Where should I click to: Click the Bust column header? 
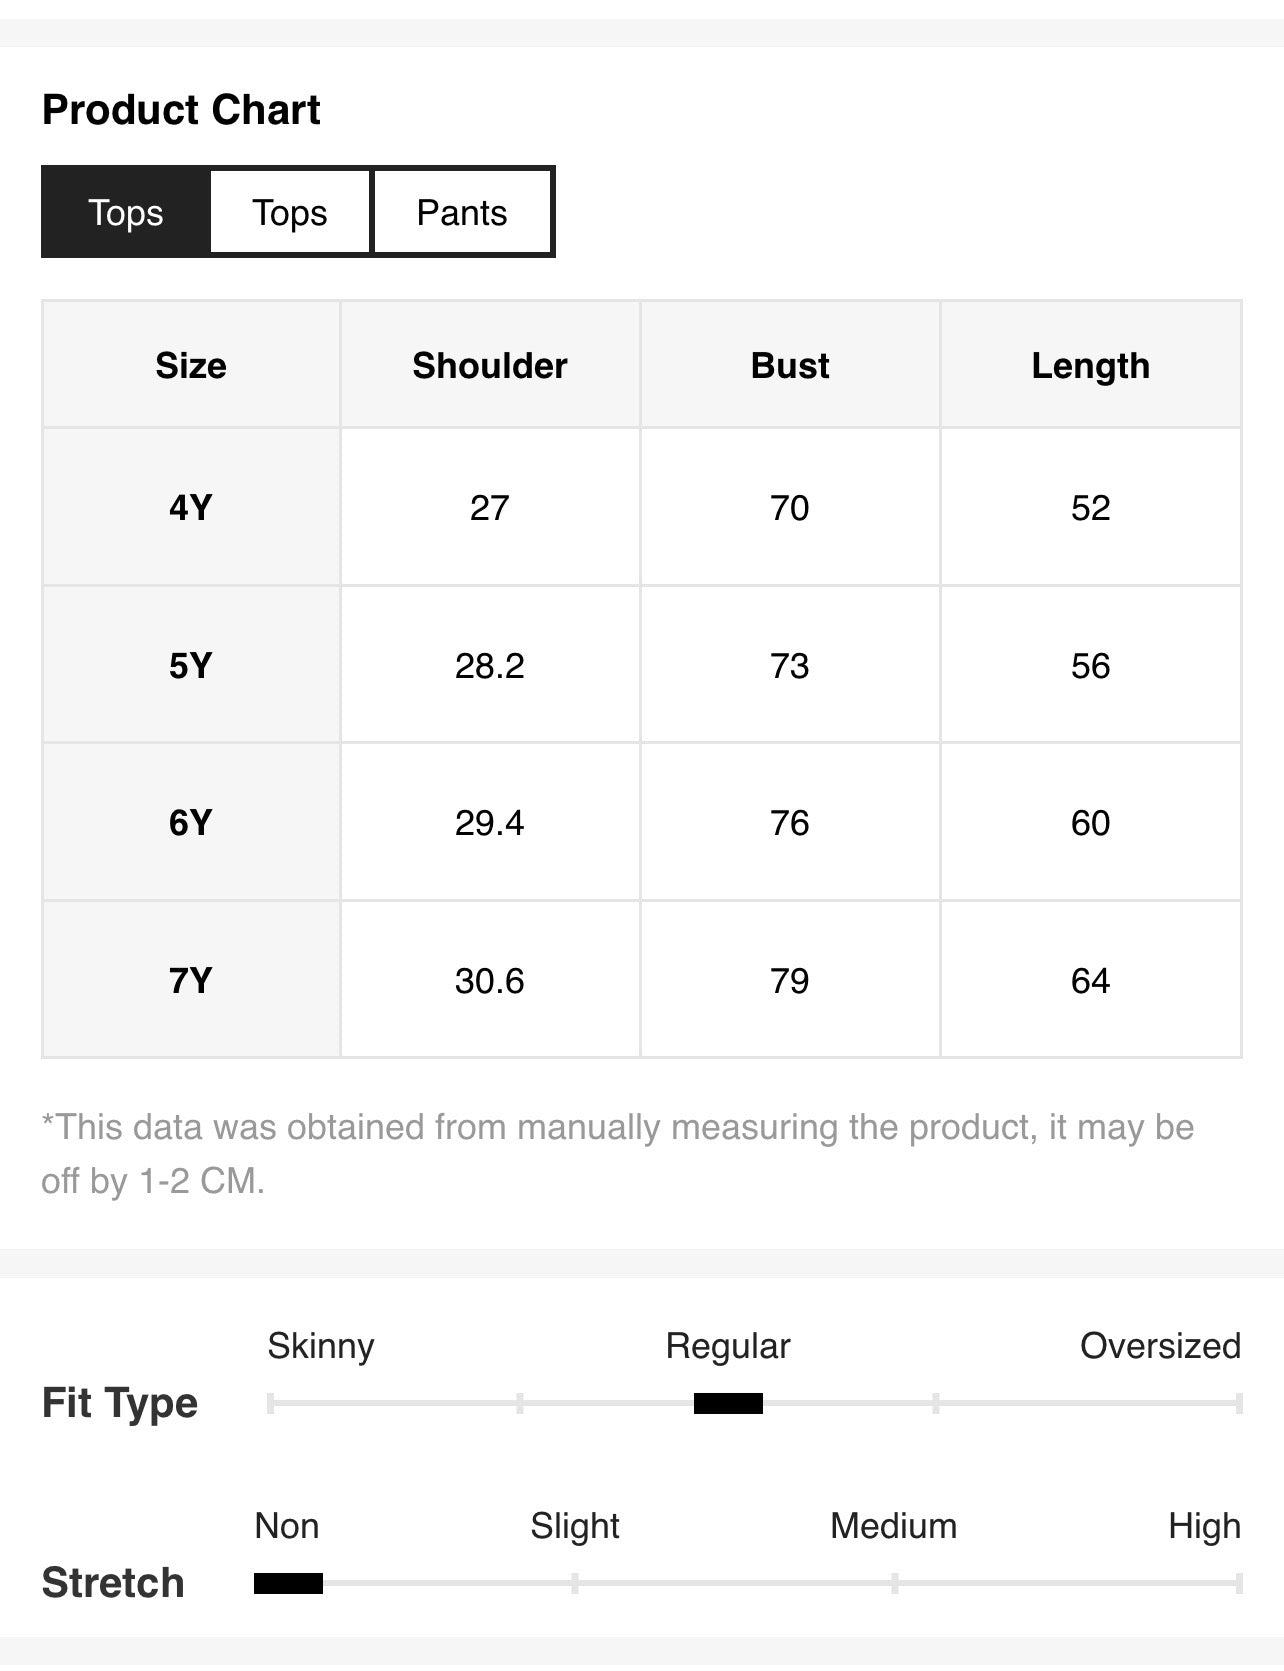coord(790,365)
